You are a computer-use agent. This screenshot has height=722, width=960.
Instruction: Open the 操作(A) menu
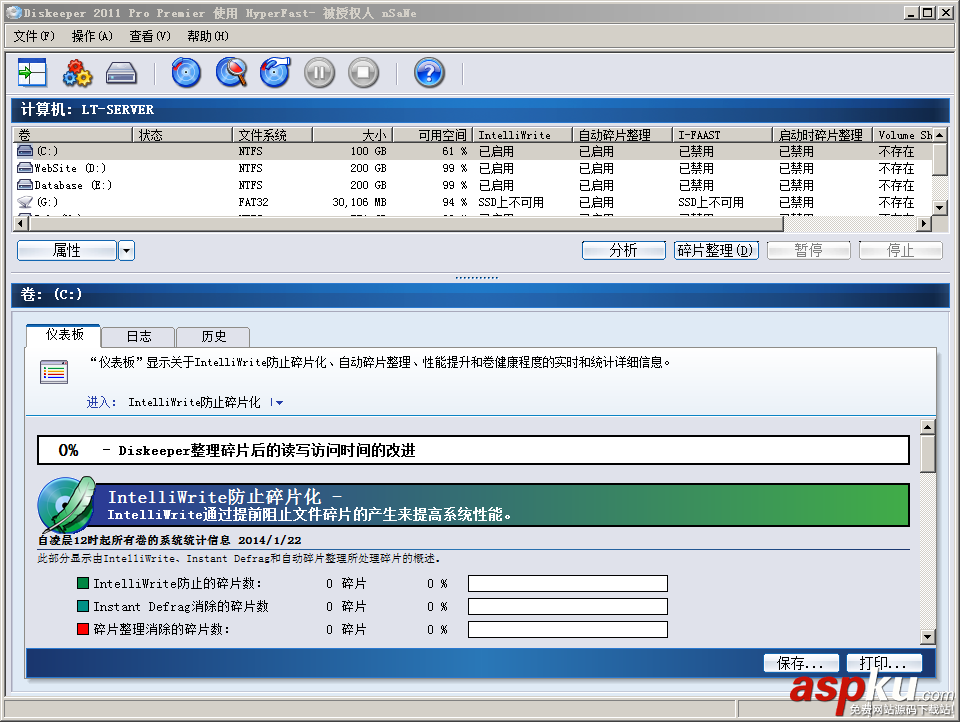[92, 36]
